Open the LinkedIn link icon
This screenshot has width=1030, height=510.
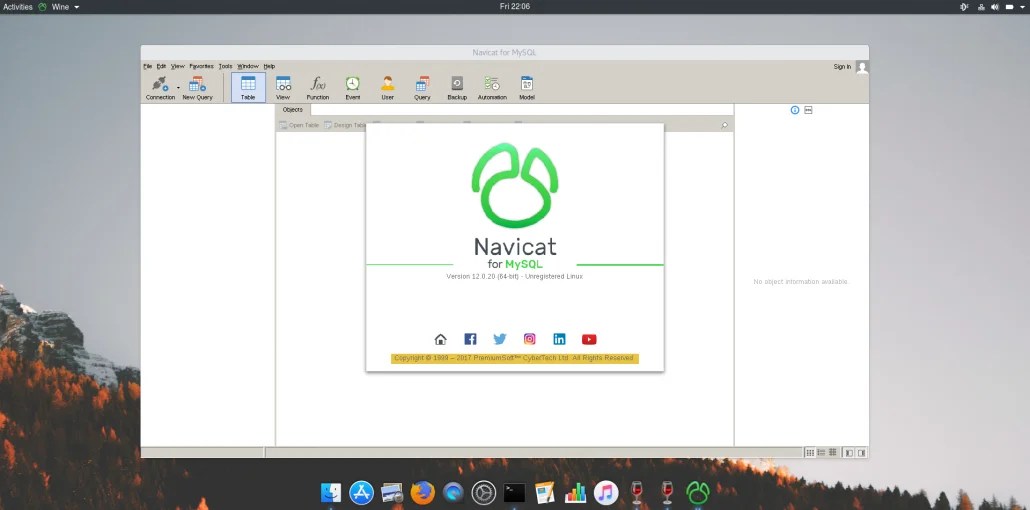(559, 339)
